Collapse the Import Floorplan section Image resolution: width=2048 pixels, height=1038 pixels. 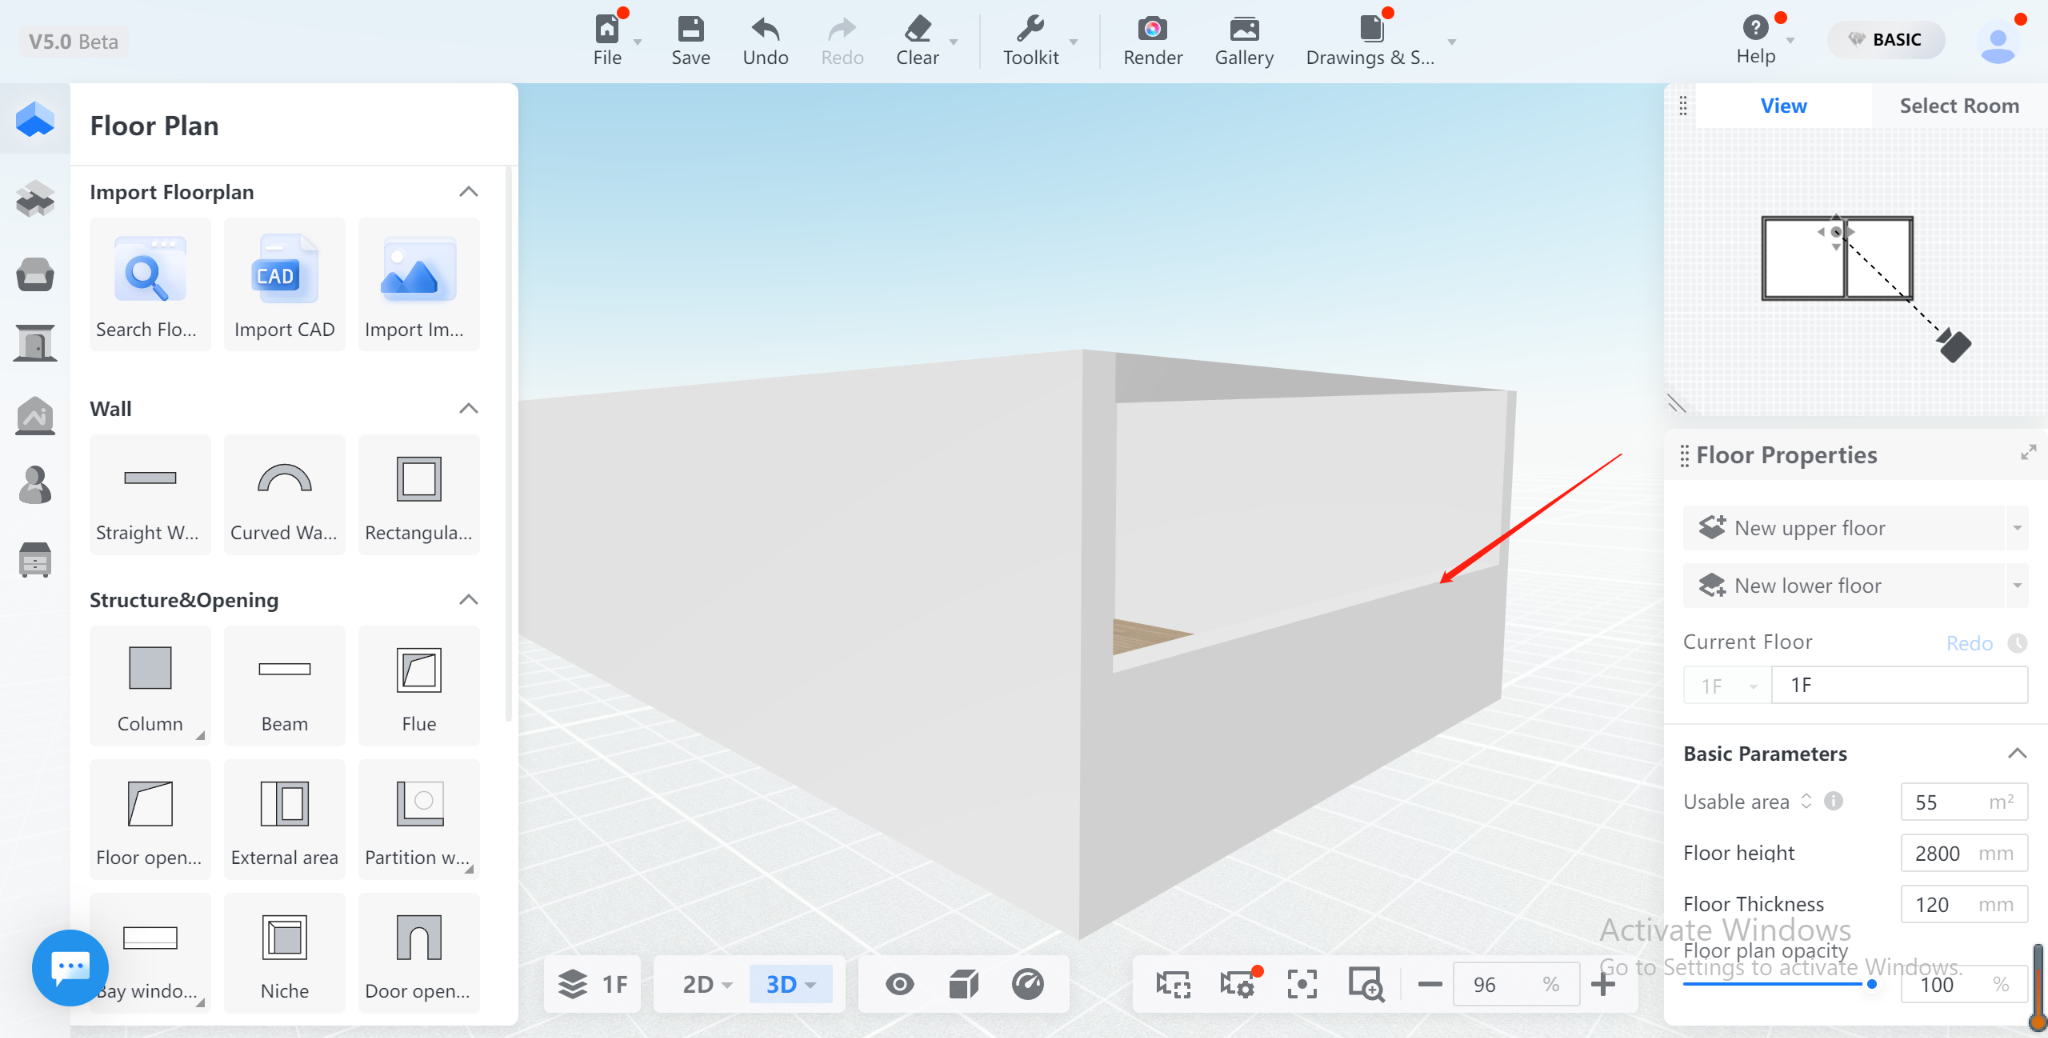(x=468, y=191)
